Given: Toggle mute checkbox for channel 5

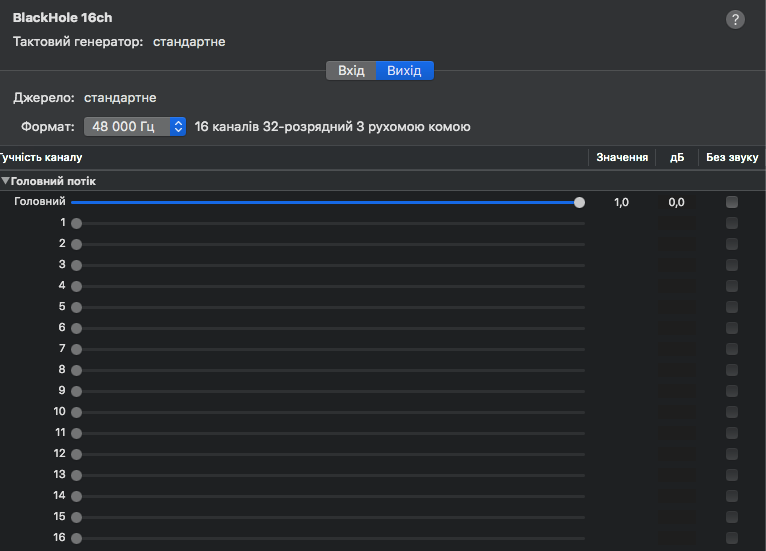Looking at the screenshot, I should [732, 307].
